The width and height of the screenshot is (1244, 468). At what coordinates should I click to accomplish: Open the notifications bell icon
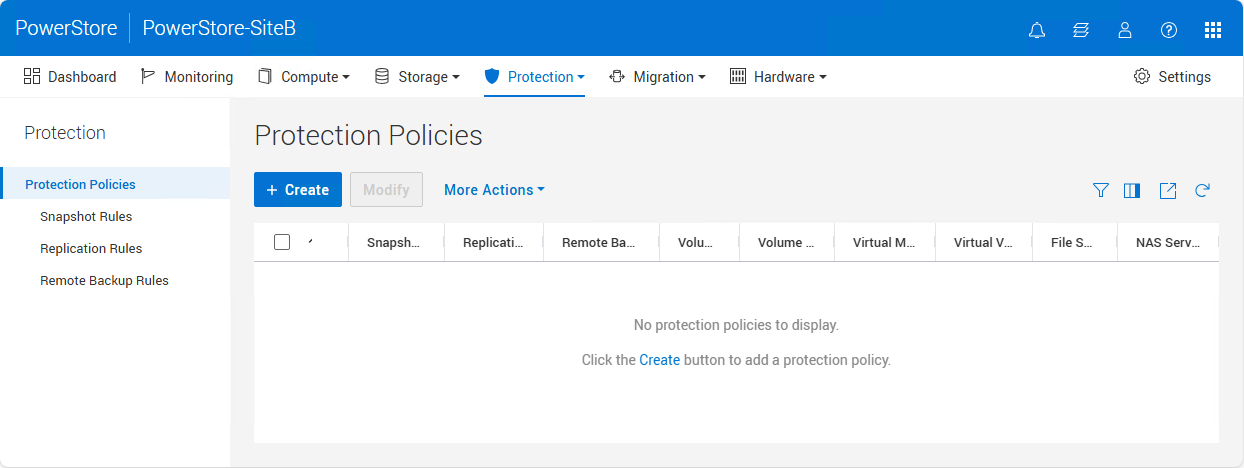point(1037,30)
